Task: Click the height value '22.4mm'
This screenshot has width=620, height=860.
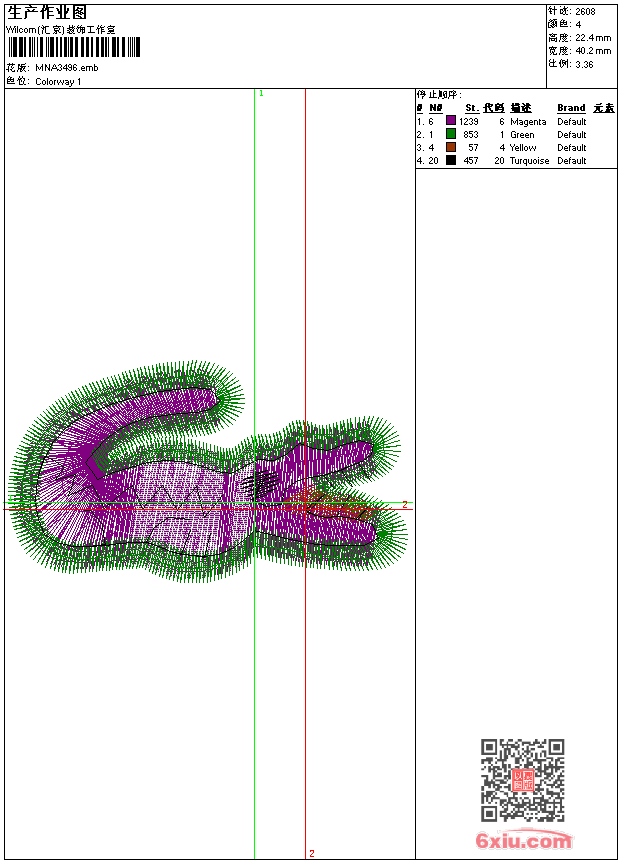Action: pos(593,38)
